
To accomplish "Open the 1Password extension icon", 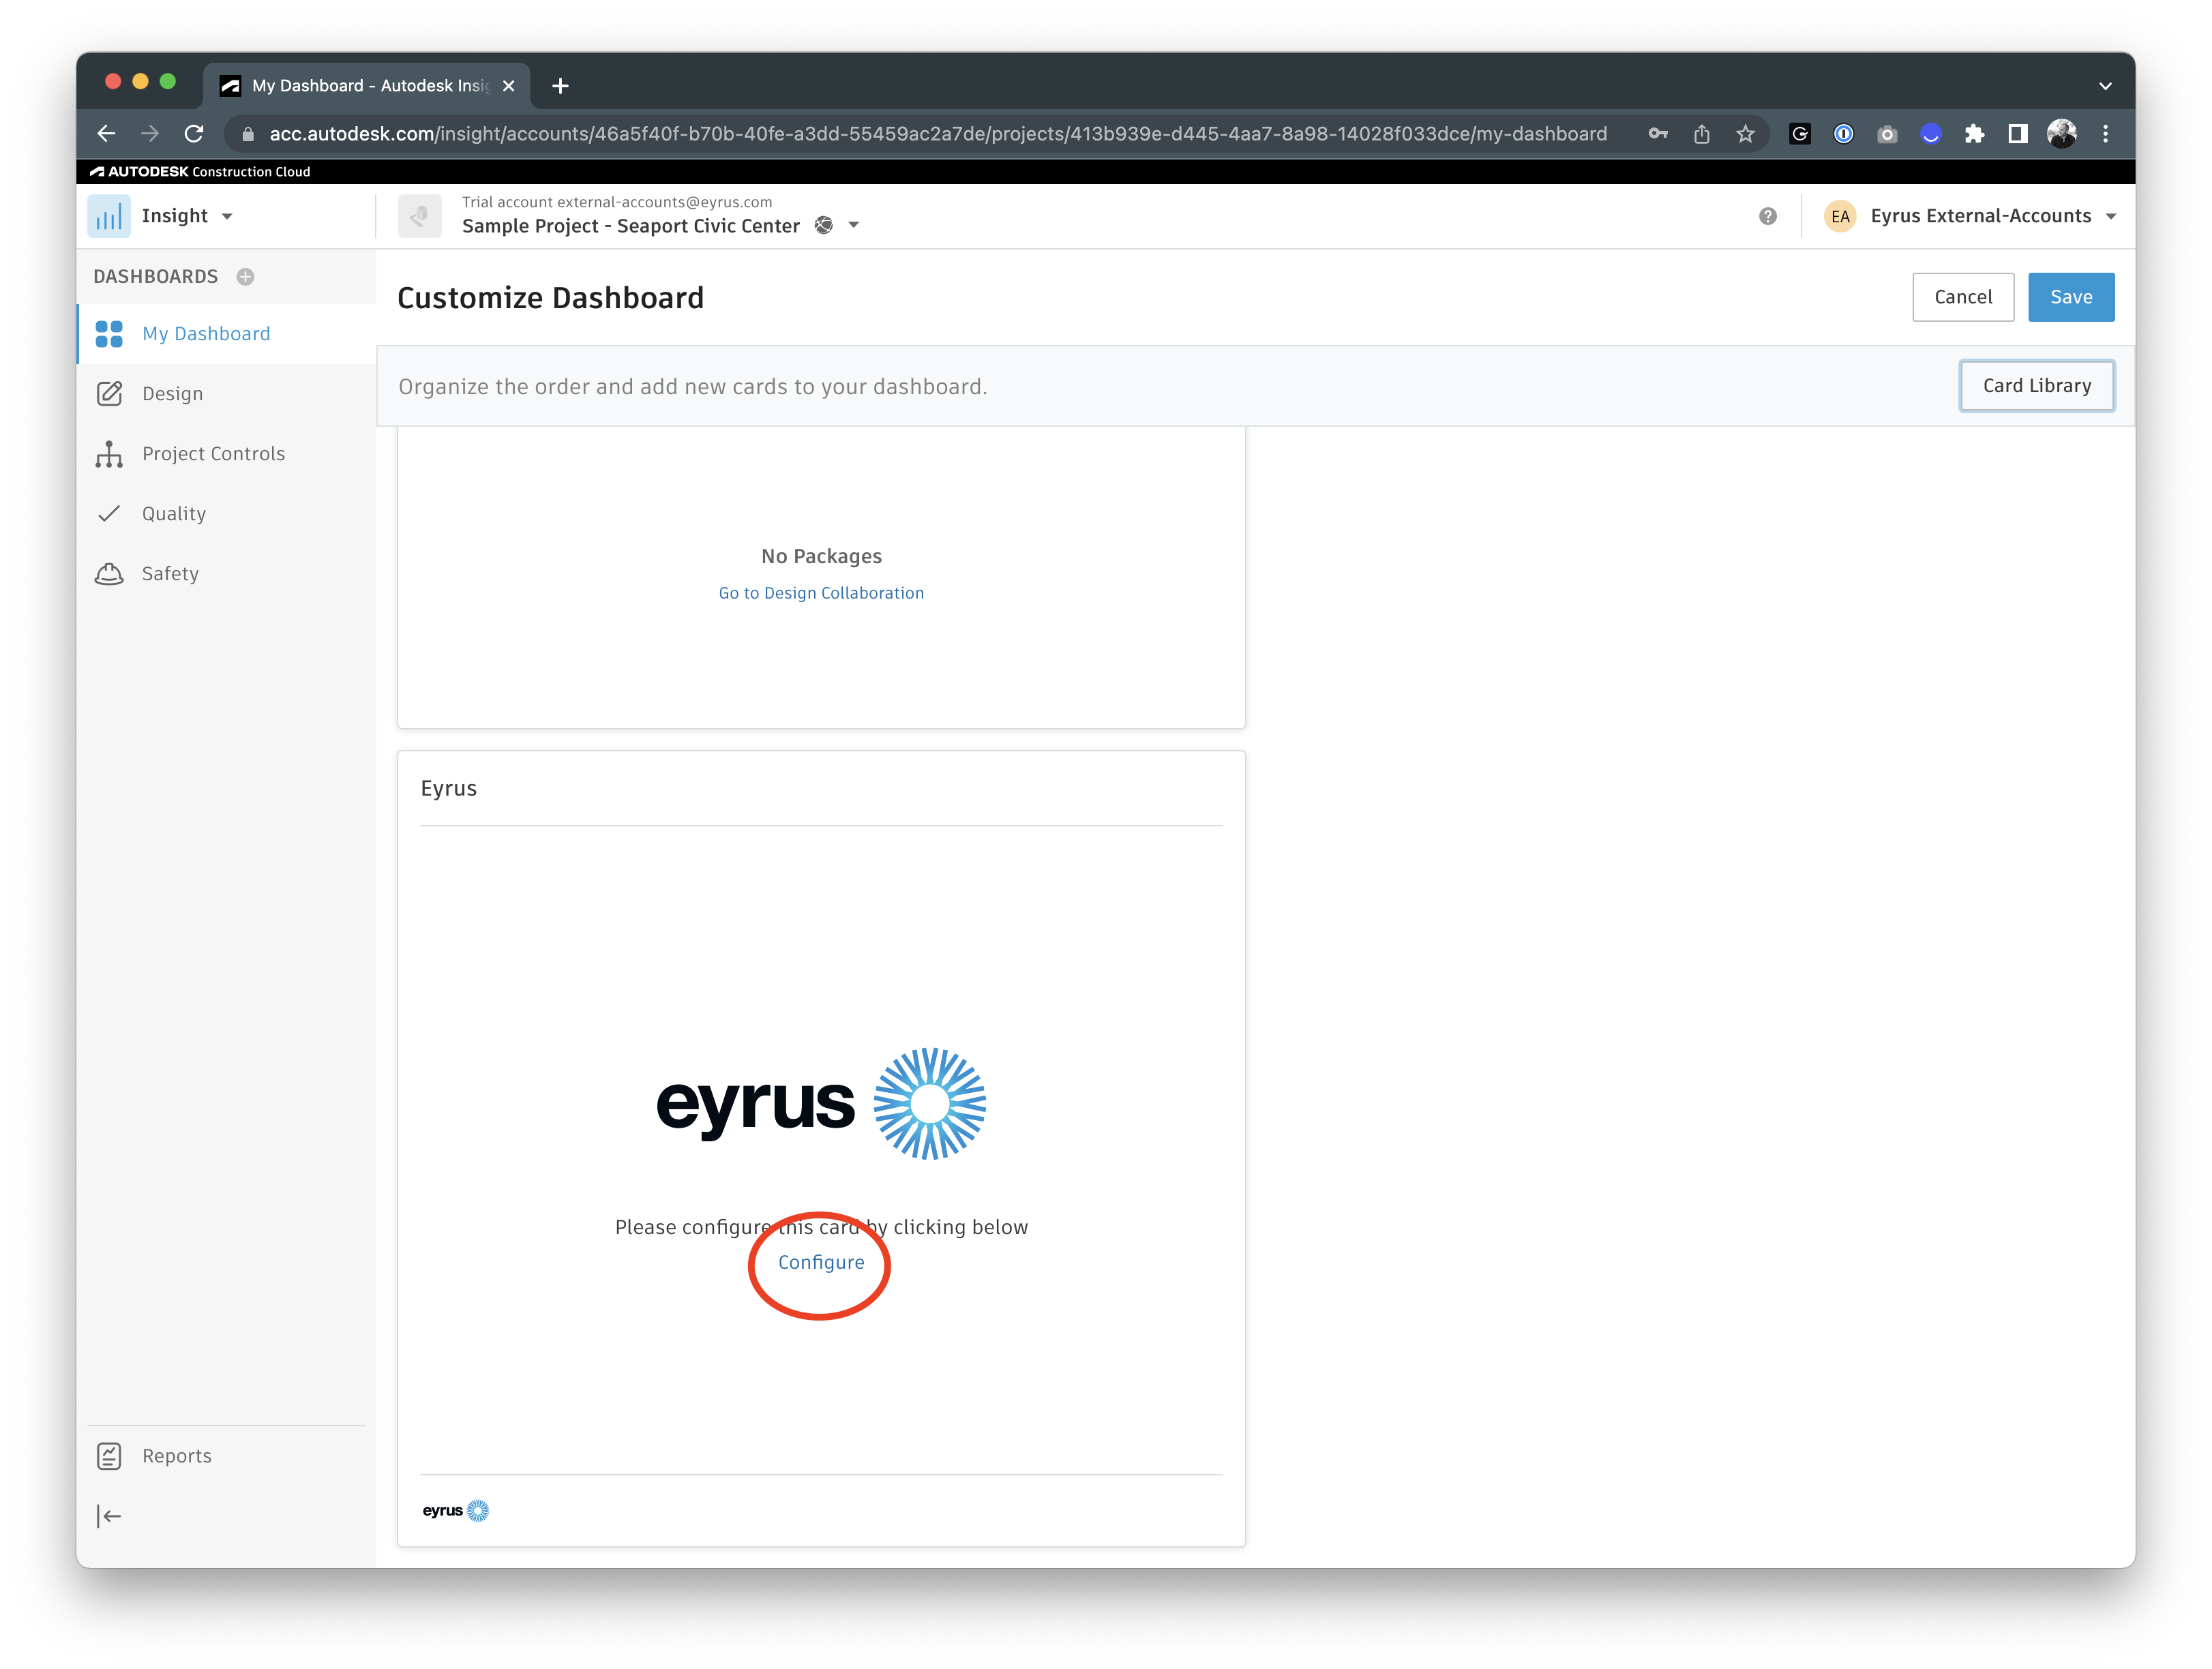I will [x=1844, y=134].
